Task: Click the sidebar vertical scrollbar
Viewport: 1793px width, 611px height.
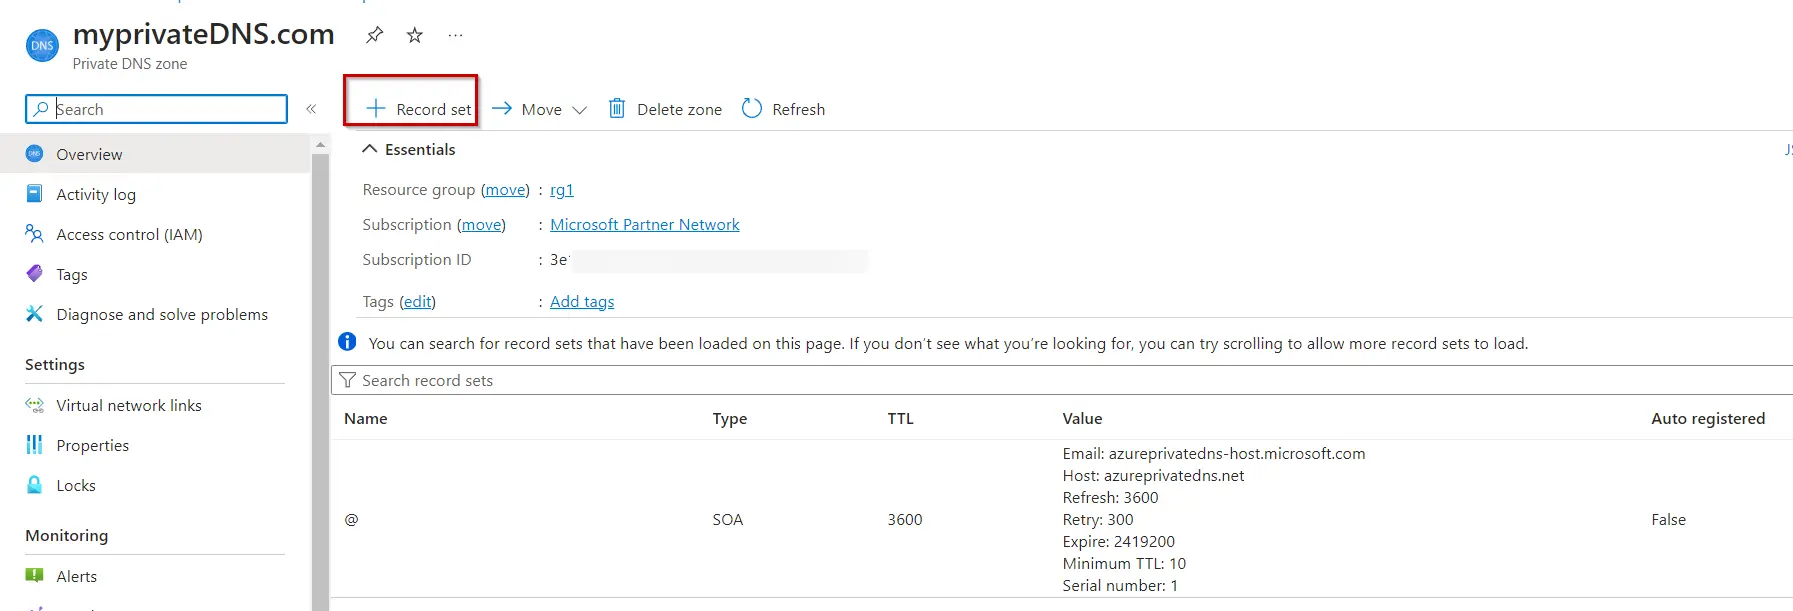Action: coord(320,380)
